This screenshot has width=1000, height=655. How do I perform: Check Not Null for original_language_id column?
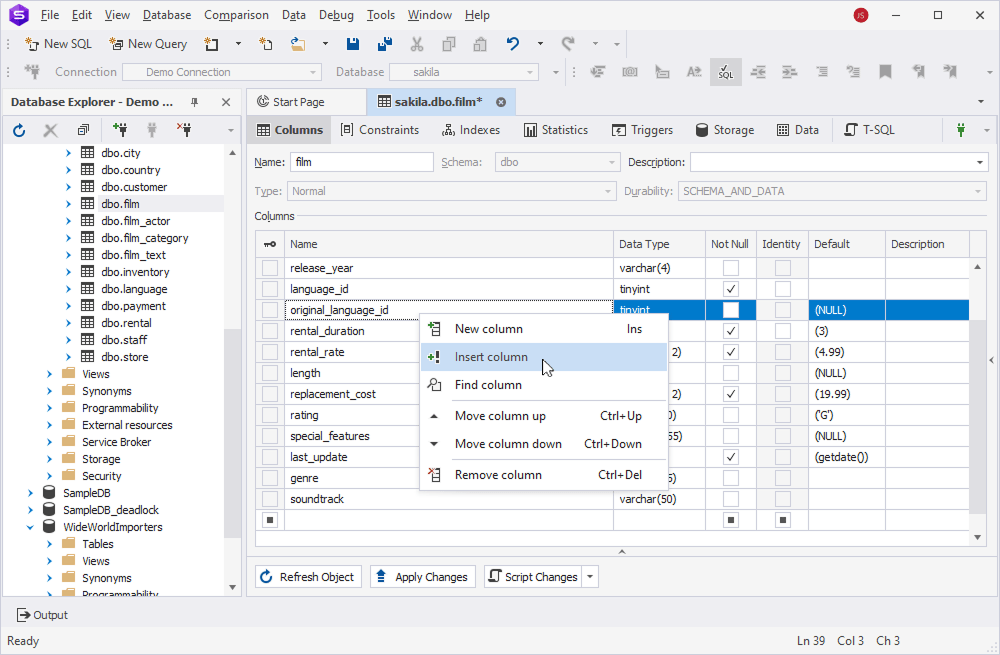[730, 309]
